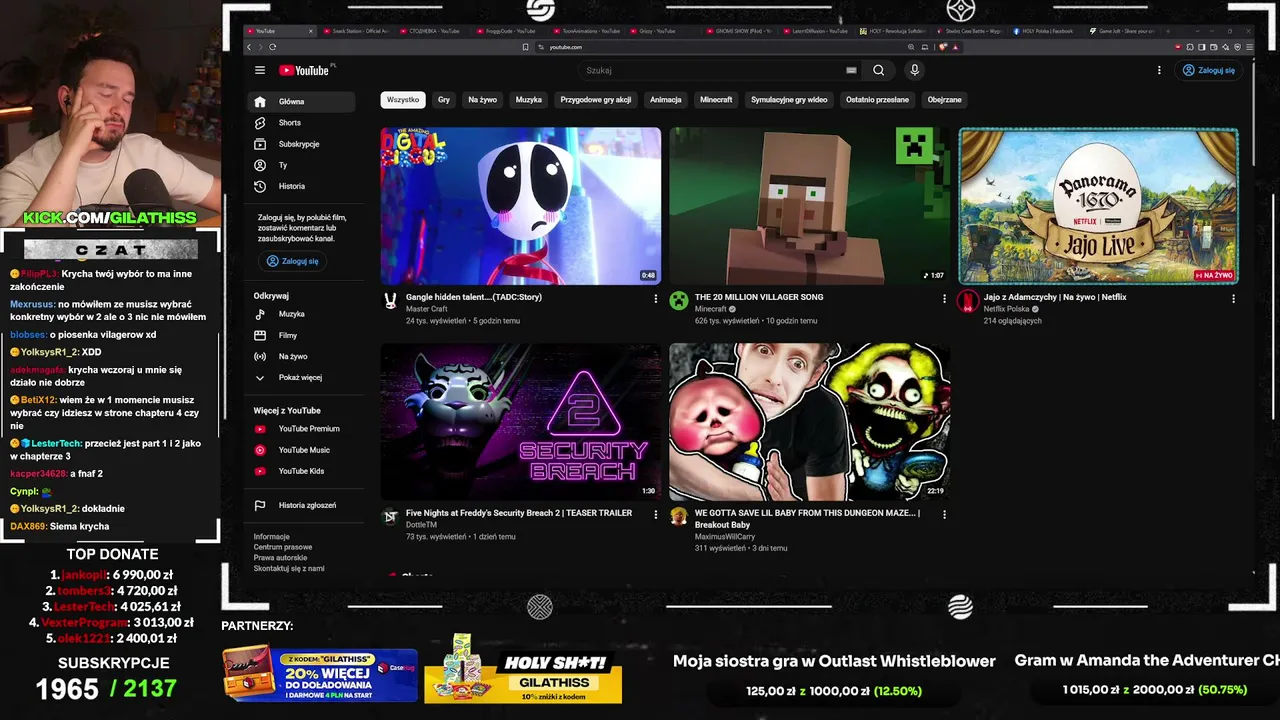Screen dimensions: 1280x720
Task: Open options for 20 Million Villager Song video
Action: [x=944, y=298]
